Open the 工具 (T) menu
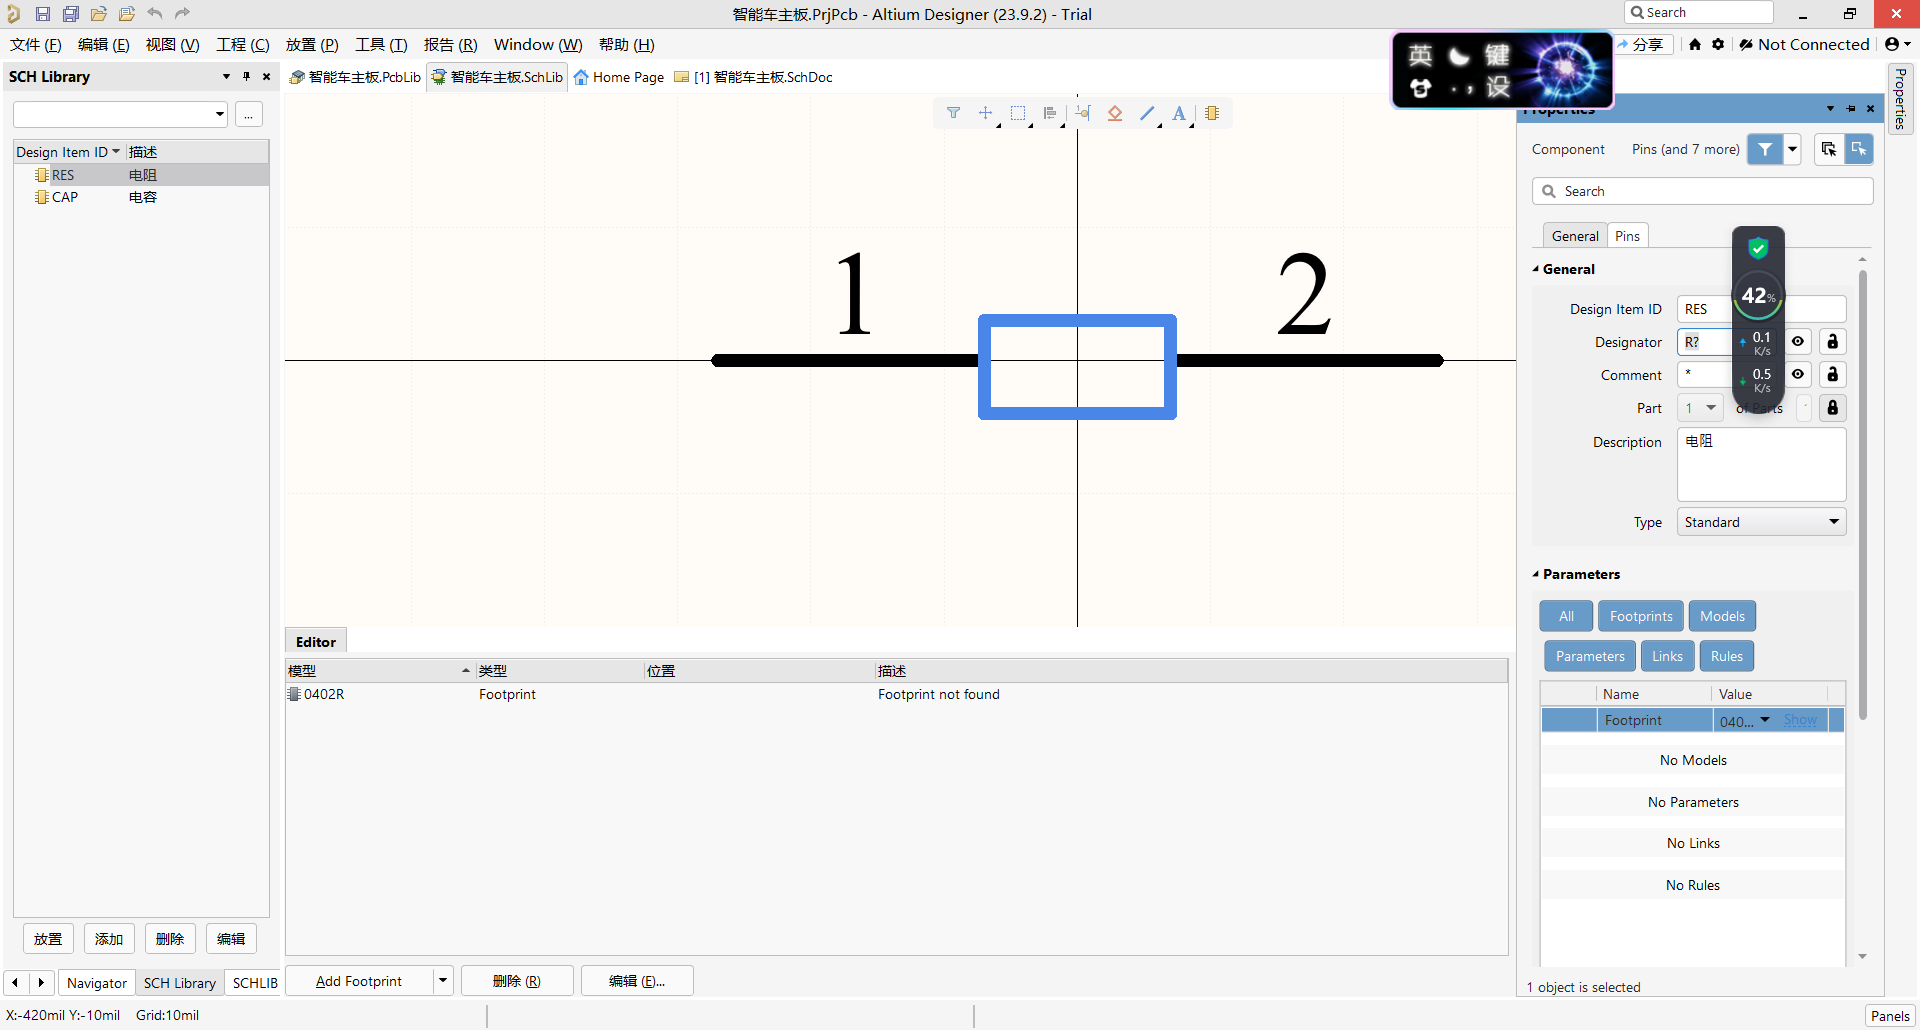Image resolution: width=1920 pixels, height=1030 pixels. click(x=381, y=45)
